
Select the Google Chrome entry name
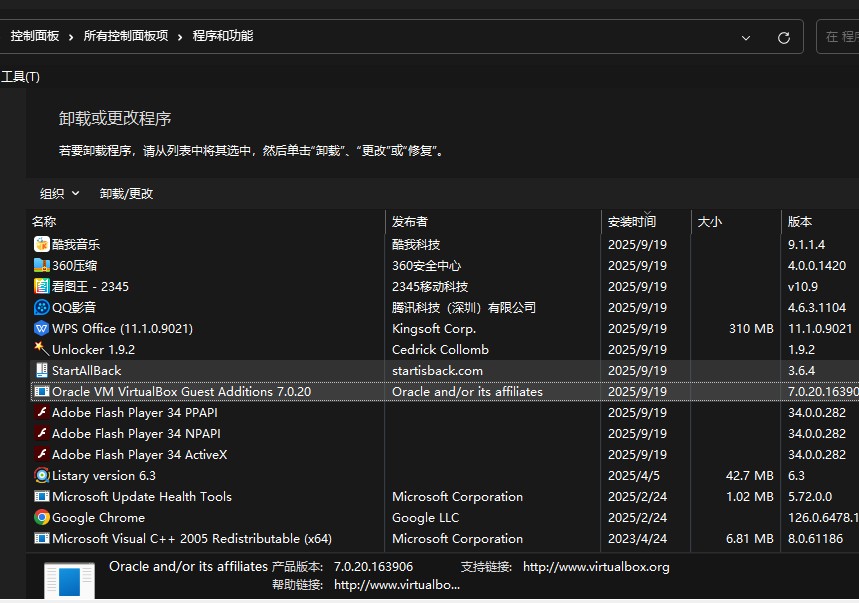pos(99,518)
